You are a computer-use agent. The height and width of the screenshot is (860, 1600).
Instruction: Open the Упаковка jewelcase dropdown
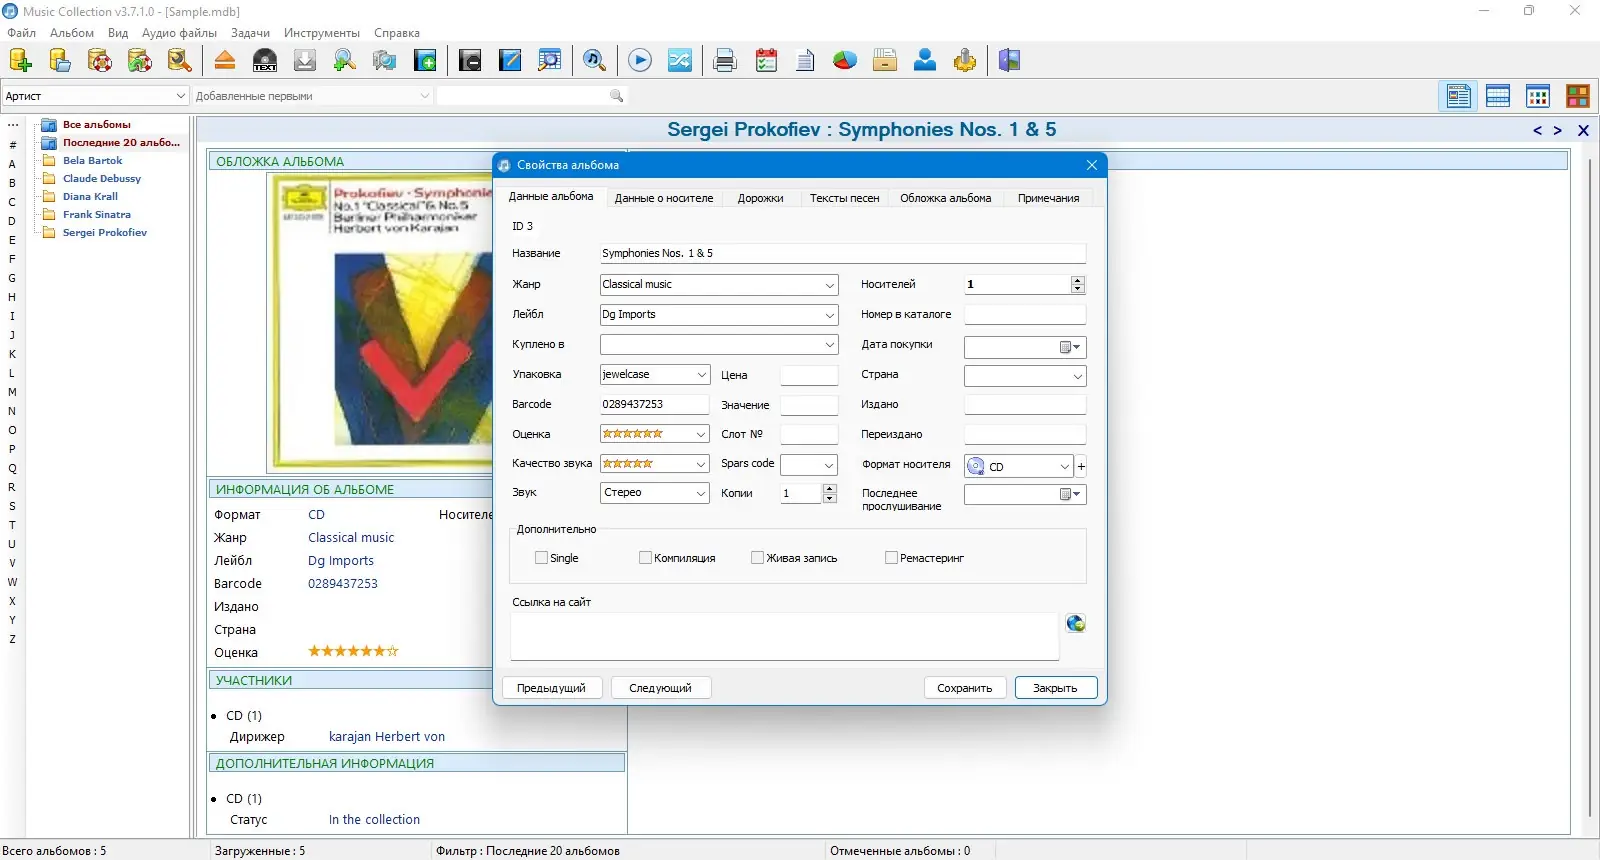point(702,375)
